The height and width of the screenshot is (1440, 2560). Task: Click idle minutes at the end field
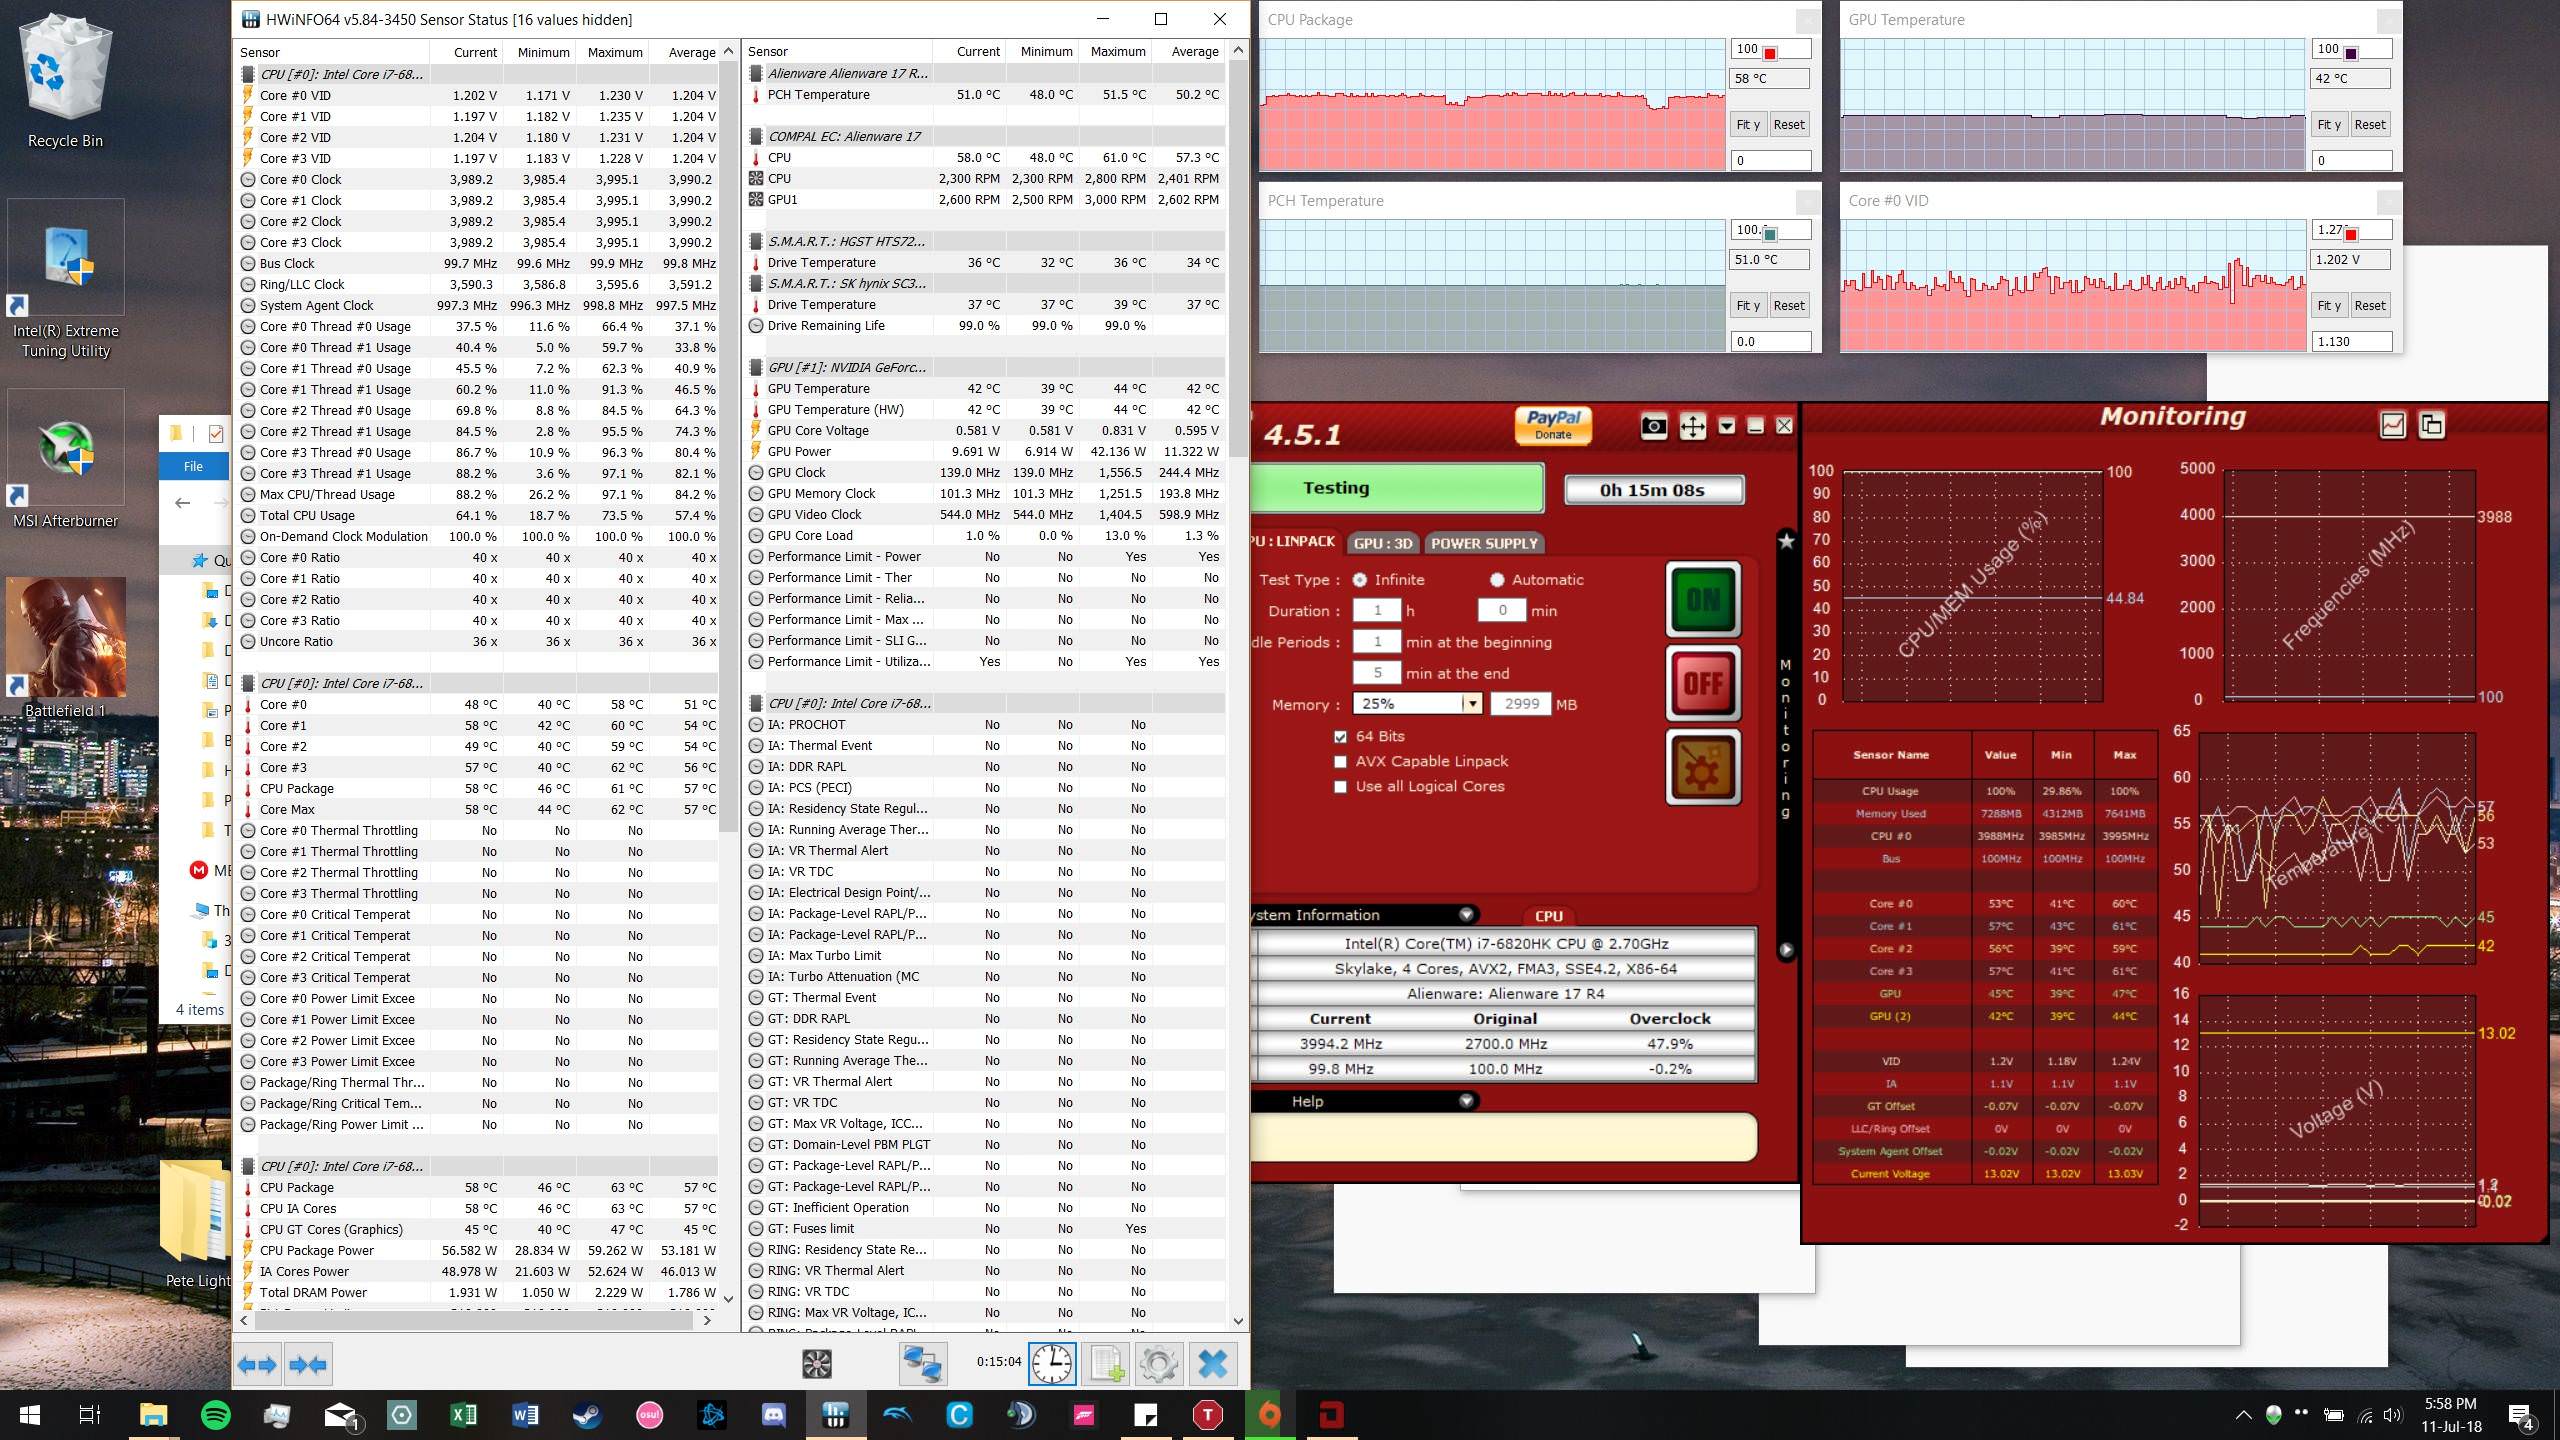[1377, 673]
